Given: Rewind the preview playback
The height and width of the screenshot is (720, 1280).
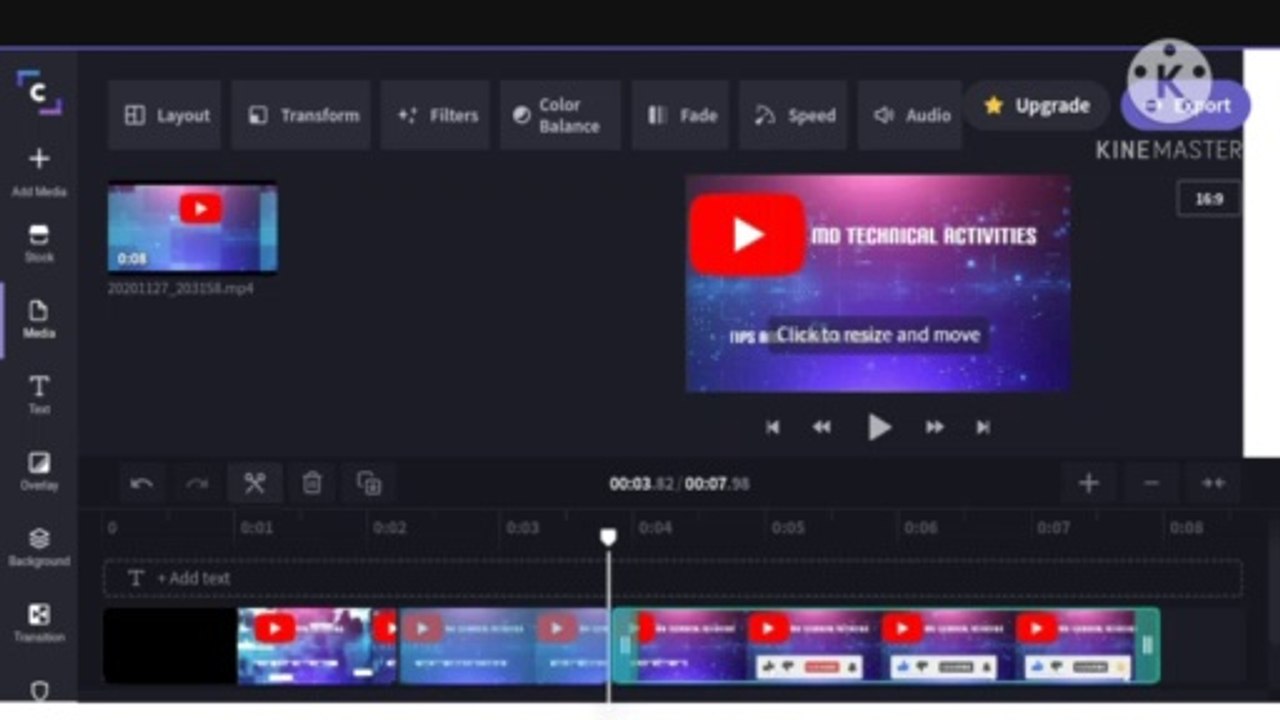Looking at the screenshot, I should click(x=822, y=427).
